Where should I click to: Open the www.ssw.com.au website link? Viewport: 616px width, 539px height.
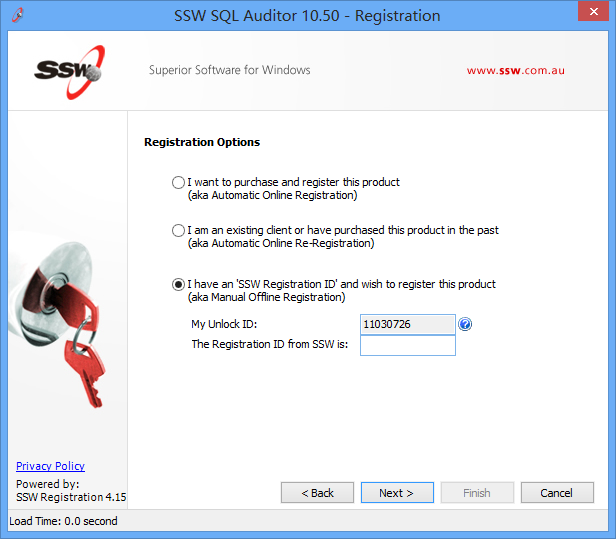(515, 71)
